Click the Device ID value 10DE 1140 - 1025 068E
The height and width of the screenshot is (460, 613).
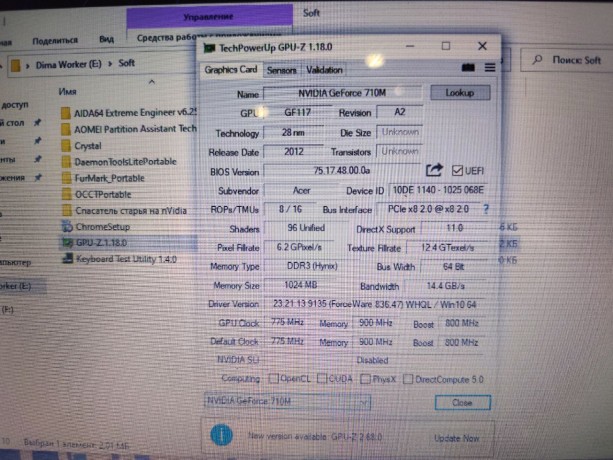(x=438, y=190)
